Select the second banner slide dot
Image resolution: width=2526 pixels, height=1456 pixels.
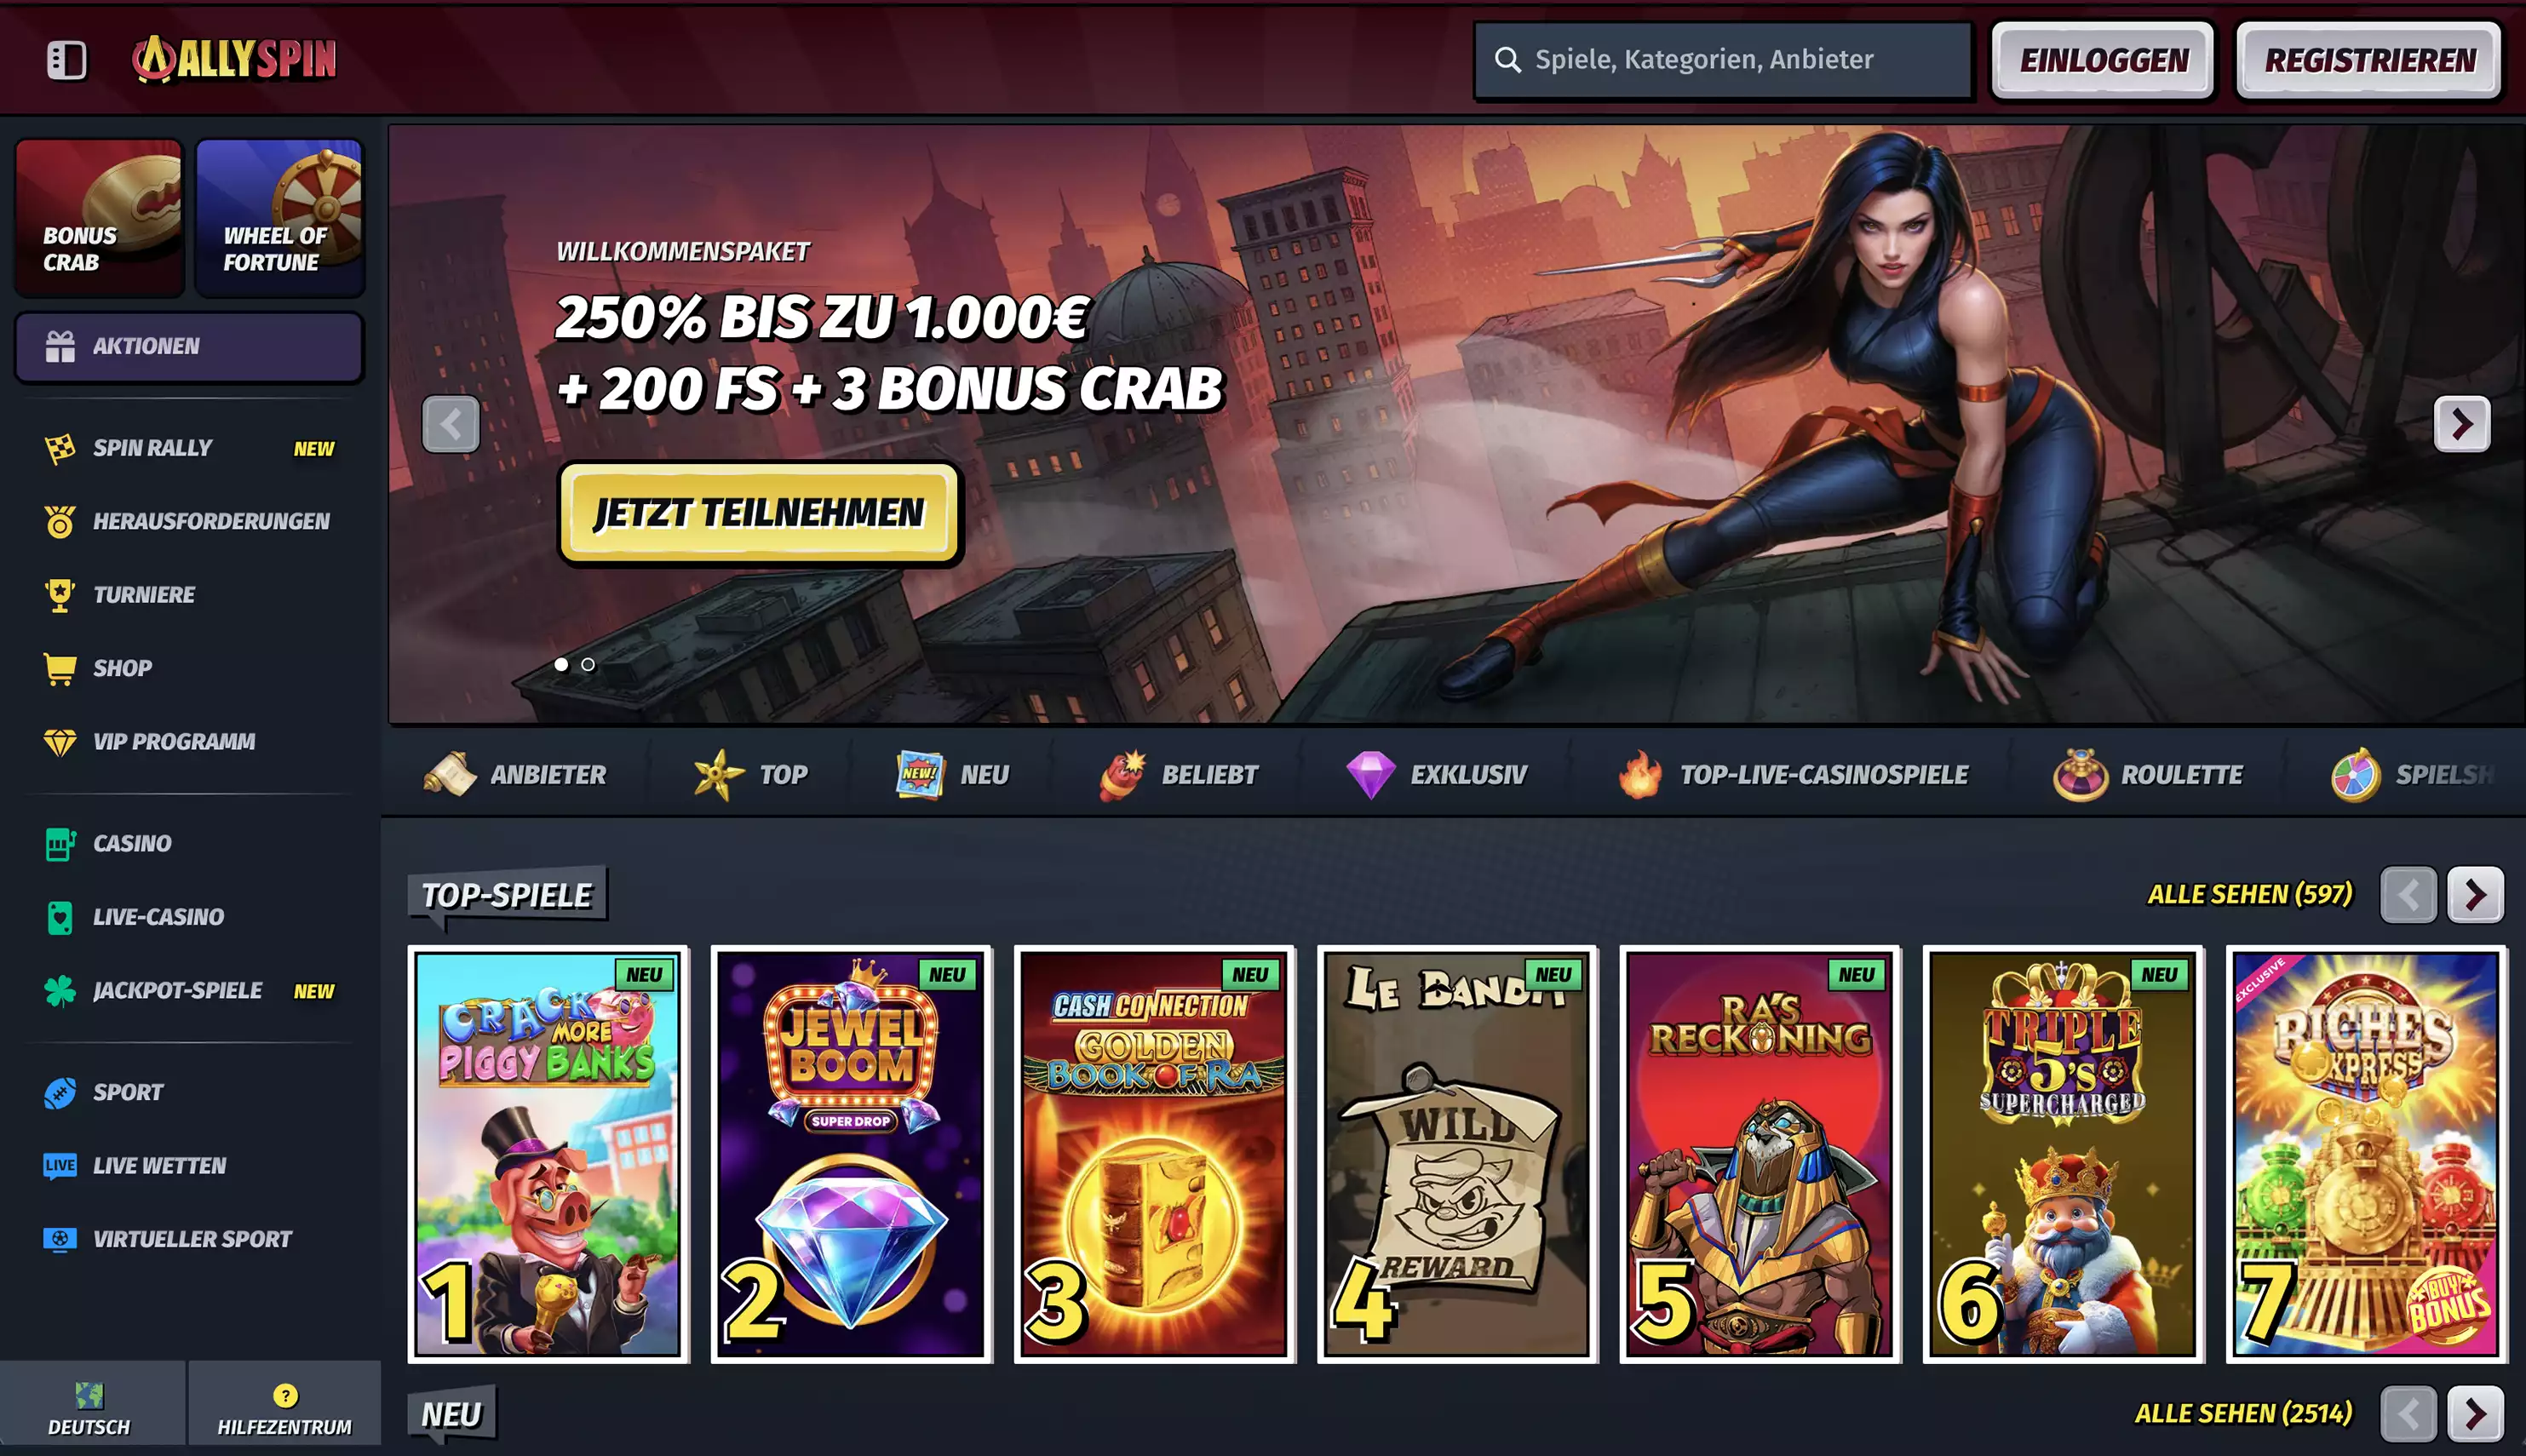point(588,664)
